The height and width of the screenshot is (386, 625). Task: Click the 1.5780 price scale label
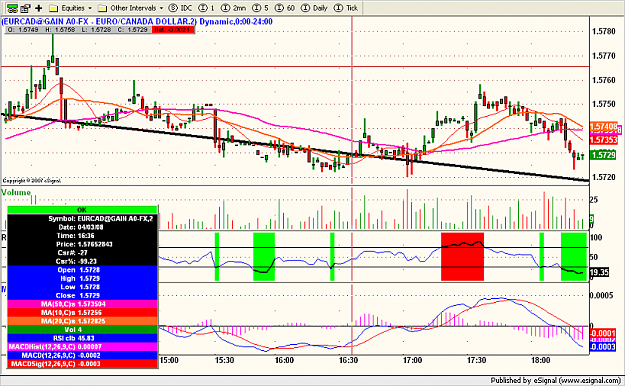pyautogui.click(x=603, y=31)
